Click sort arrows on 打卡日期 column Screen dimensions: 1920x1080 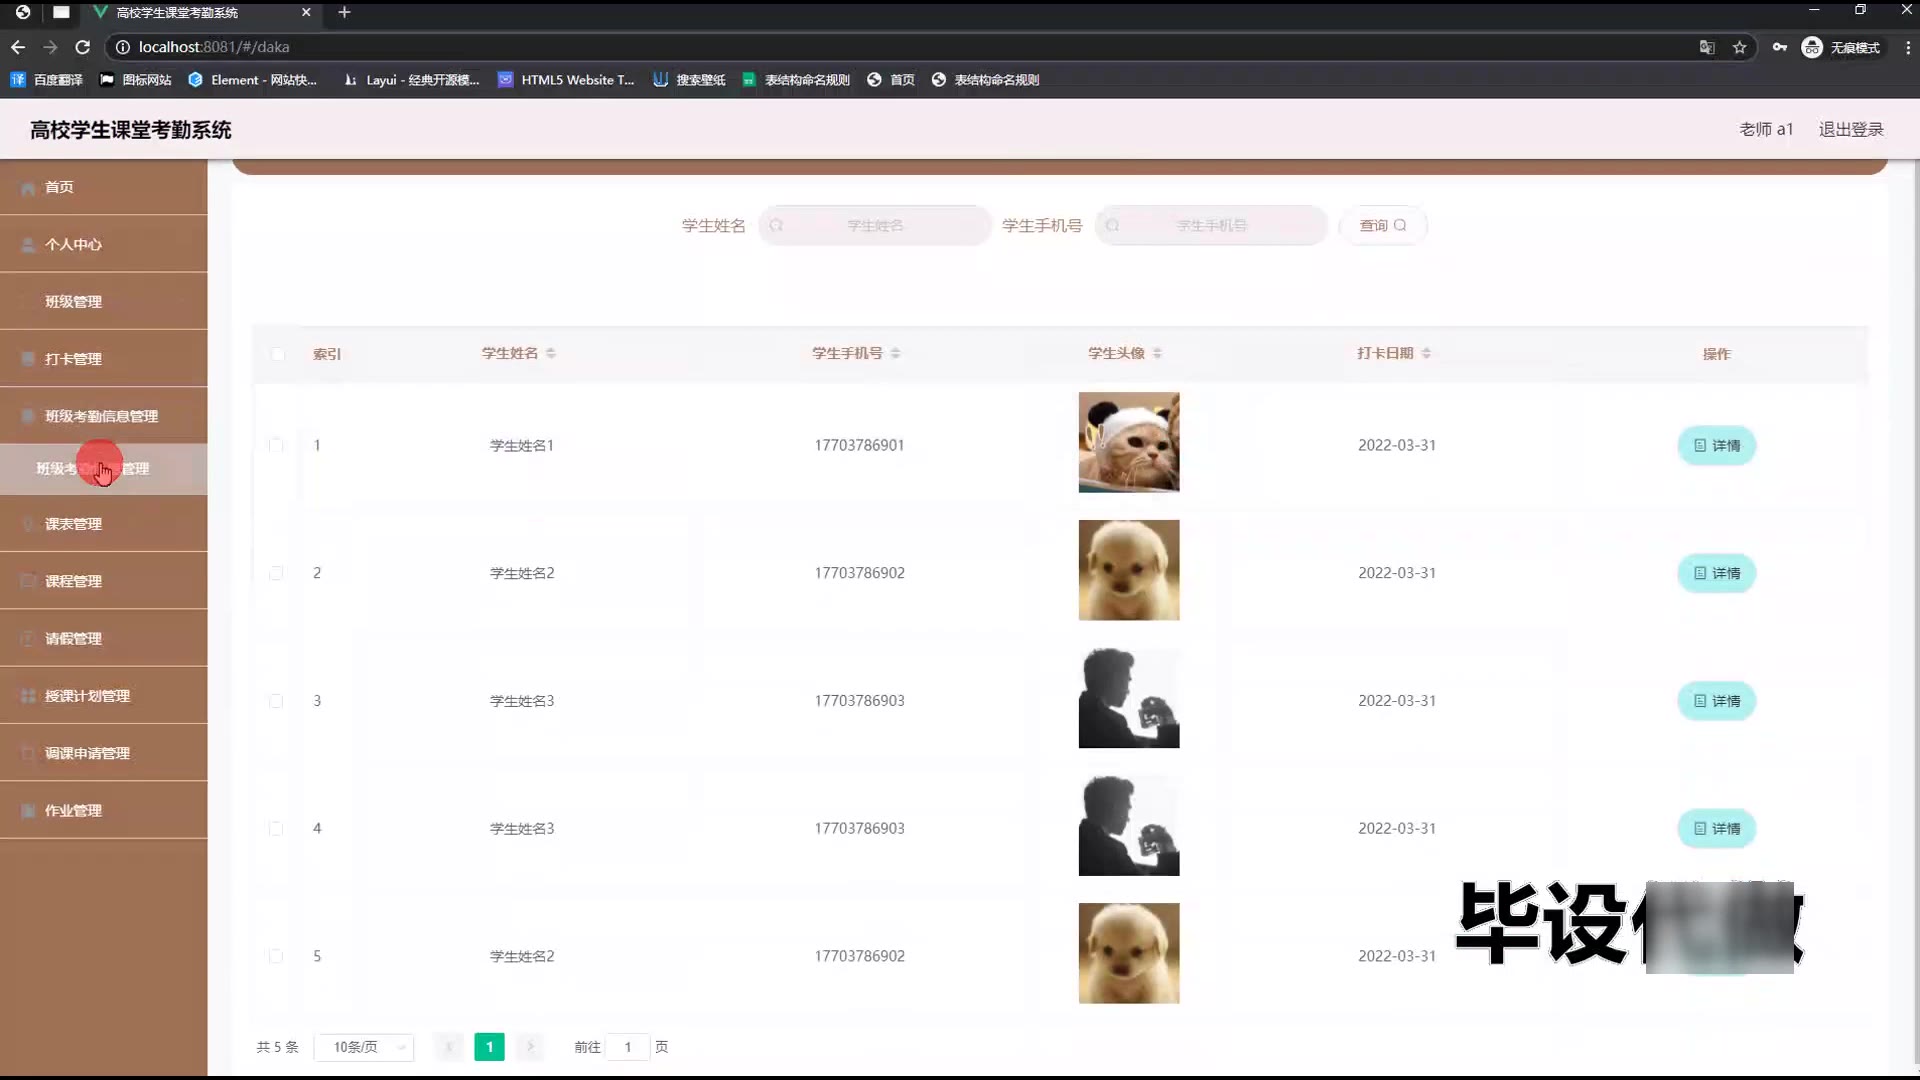coord(1426,353)
